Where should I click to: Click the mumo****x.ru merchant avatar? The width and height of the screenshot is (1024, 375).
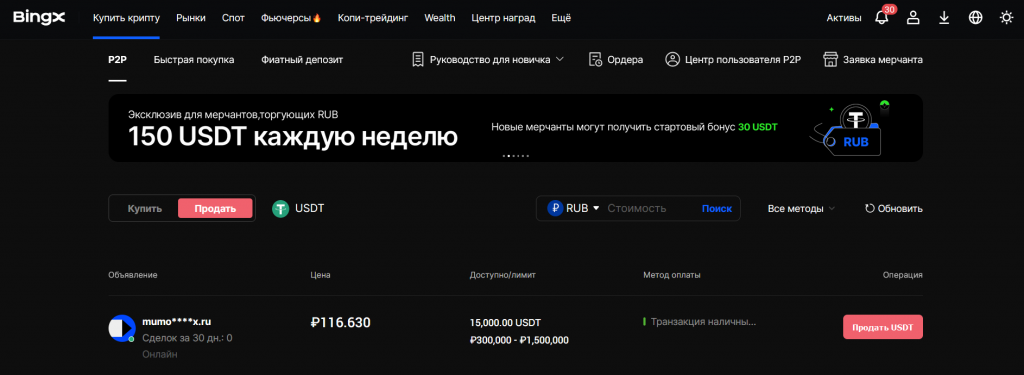click(x=121, y=328)
